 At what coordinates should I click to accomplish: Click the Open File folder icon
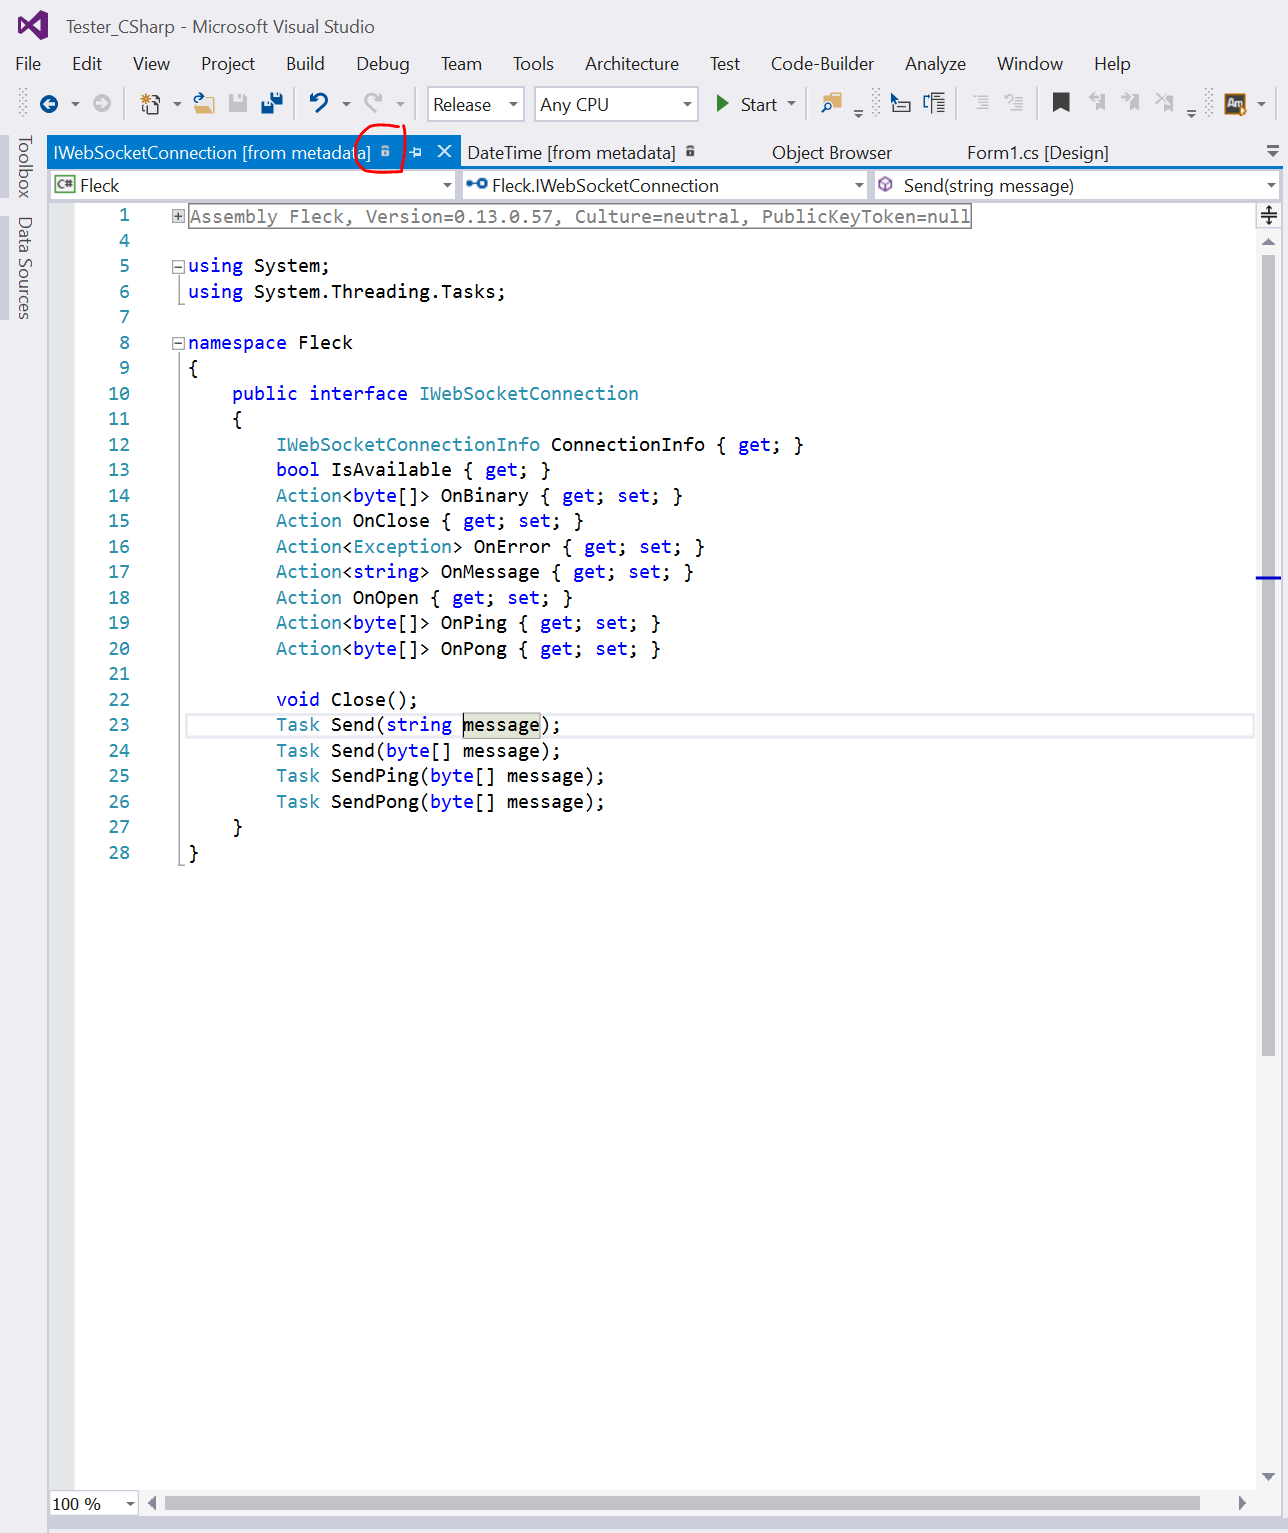(x=204, y=103)
